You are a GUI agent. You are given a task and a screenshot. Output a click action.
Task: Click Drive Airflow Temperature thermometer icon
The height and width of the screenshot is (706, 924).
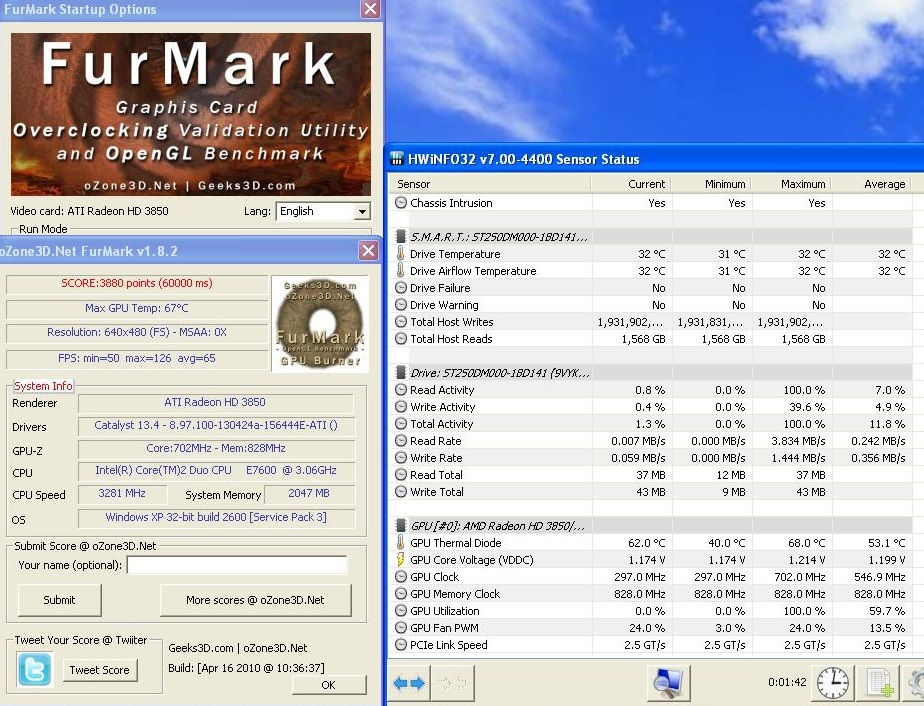point(401,271)
